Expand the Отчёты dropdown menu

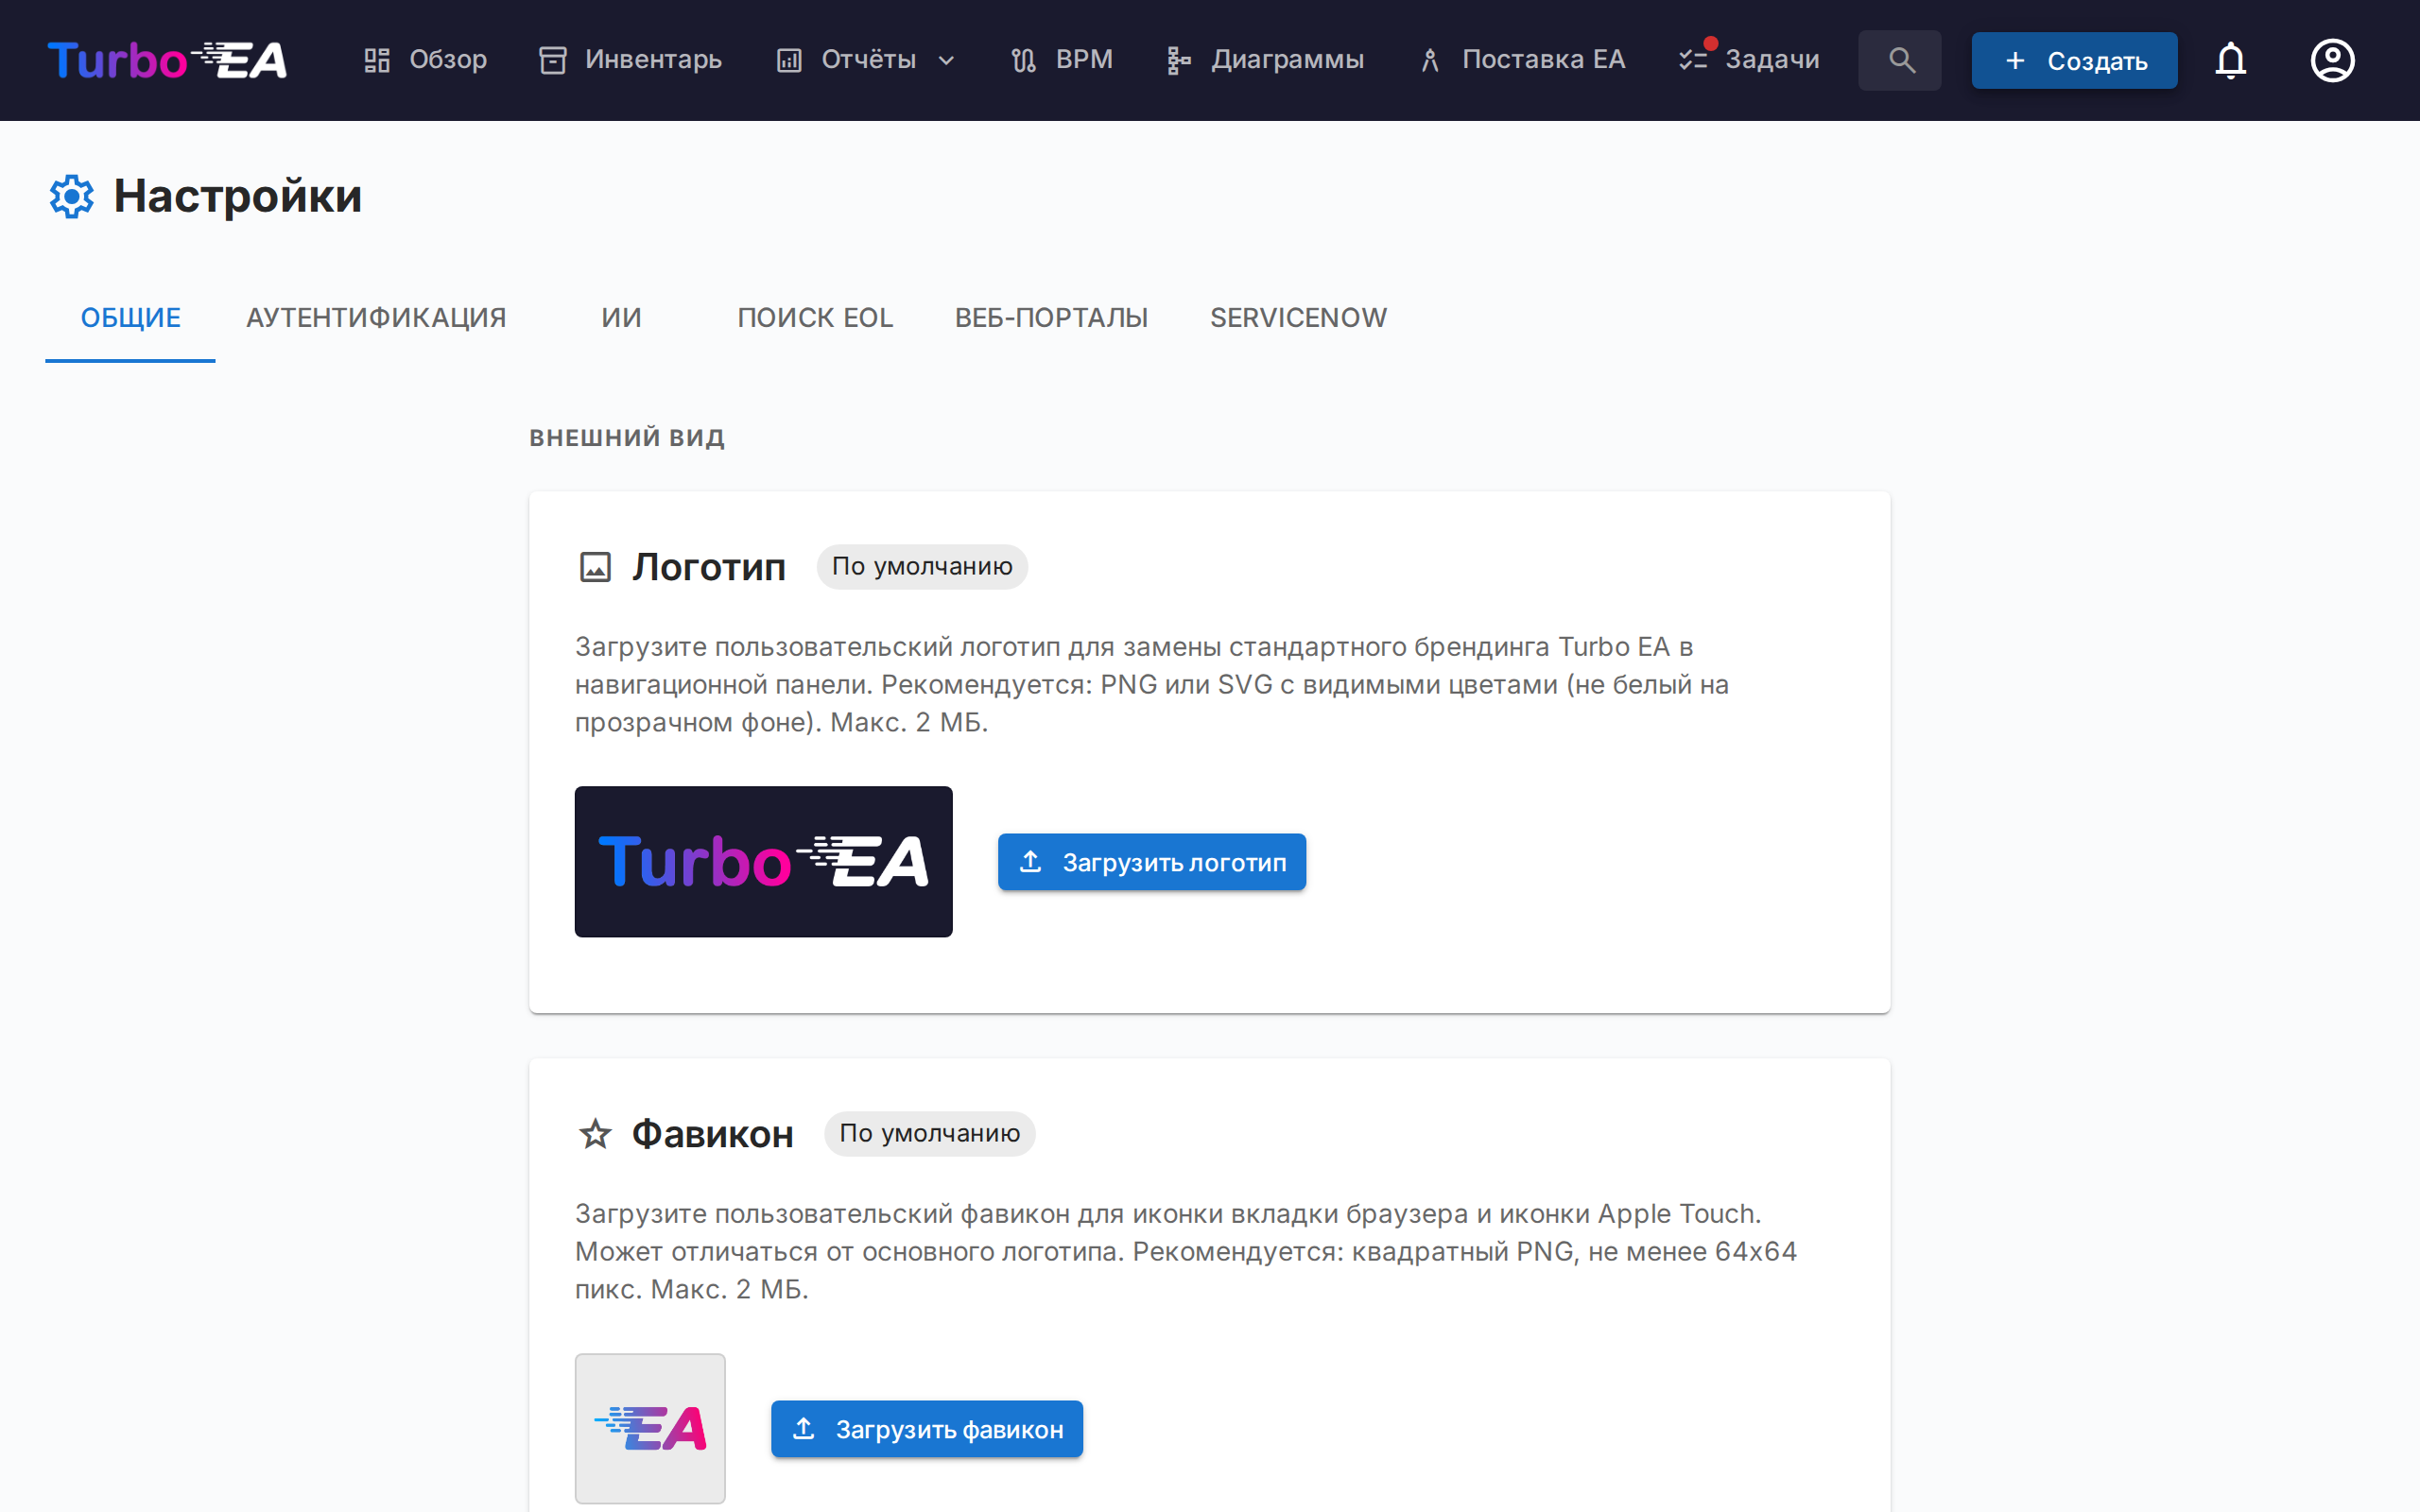click(866, 60)
